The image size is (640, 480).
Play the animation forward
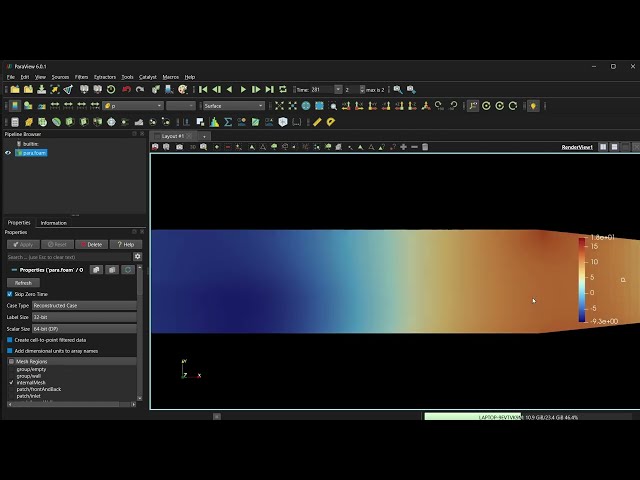pyautogui.click(x=243, y=89)
